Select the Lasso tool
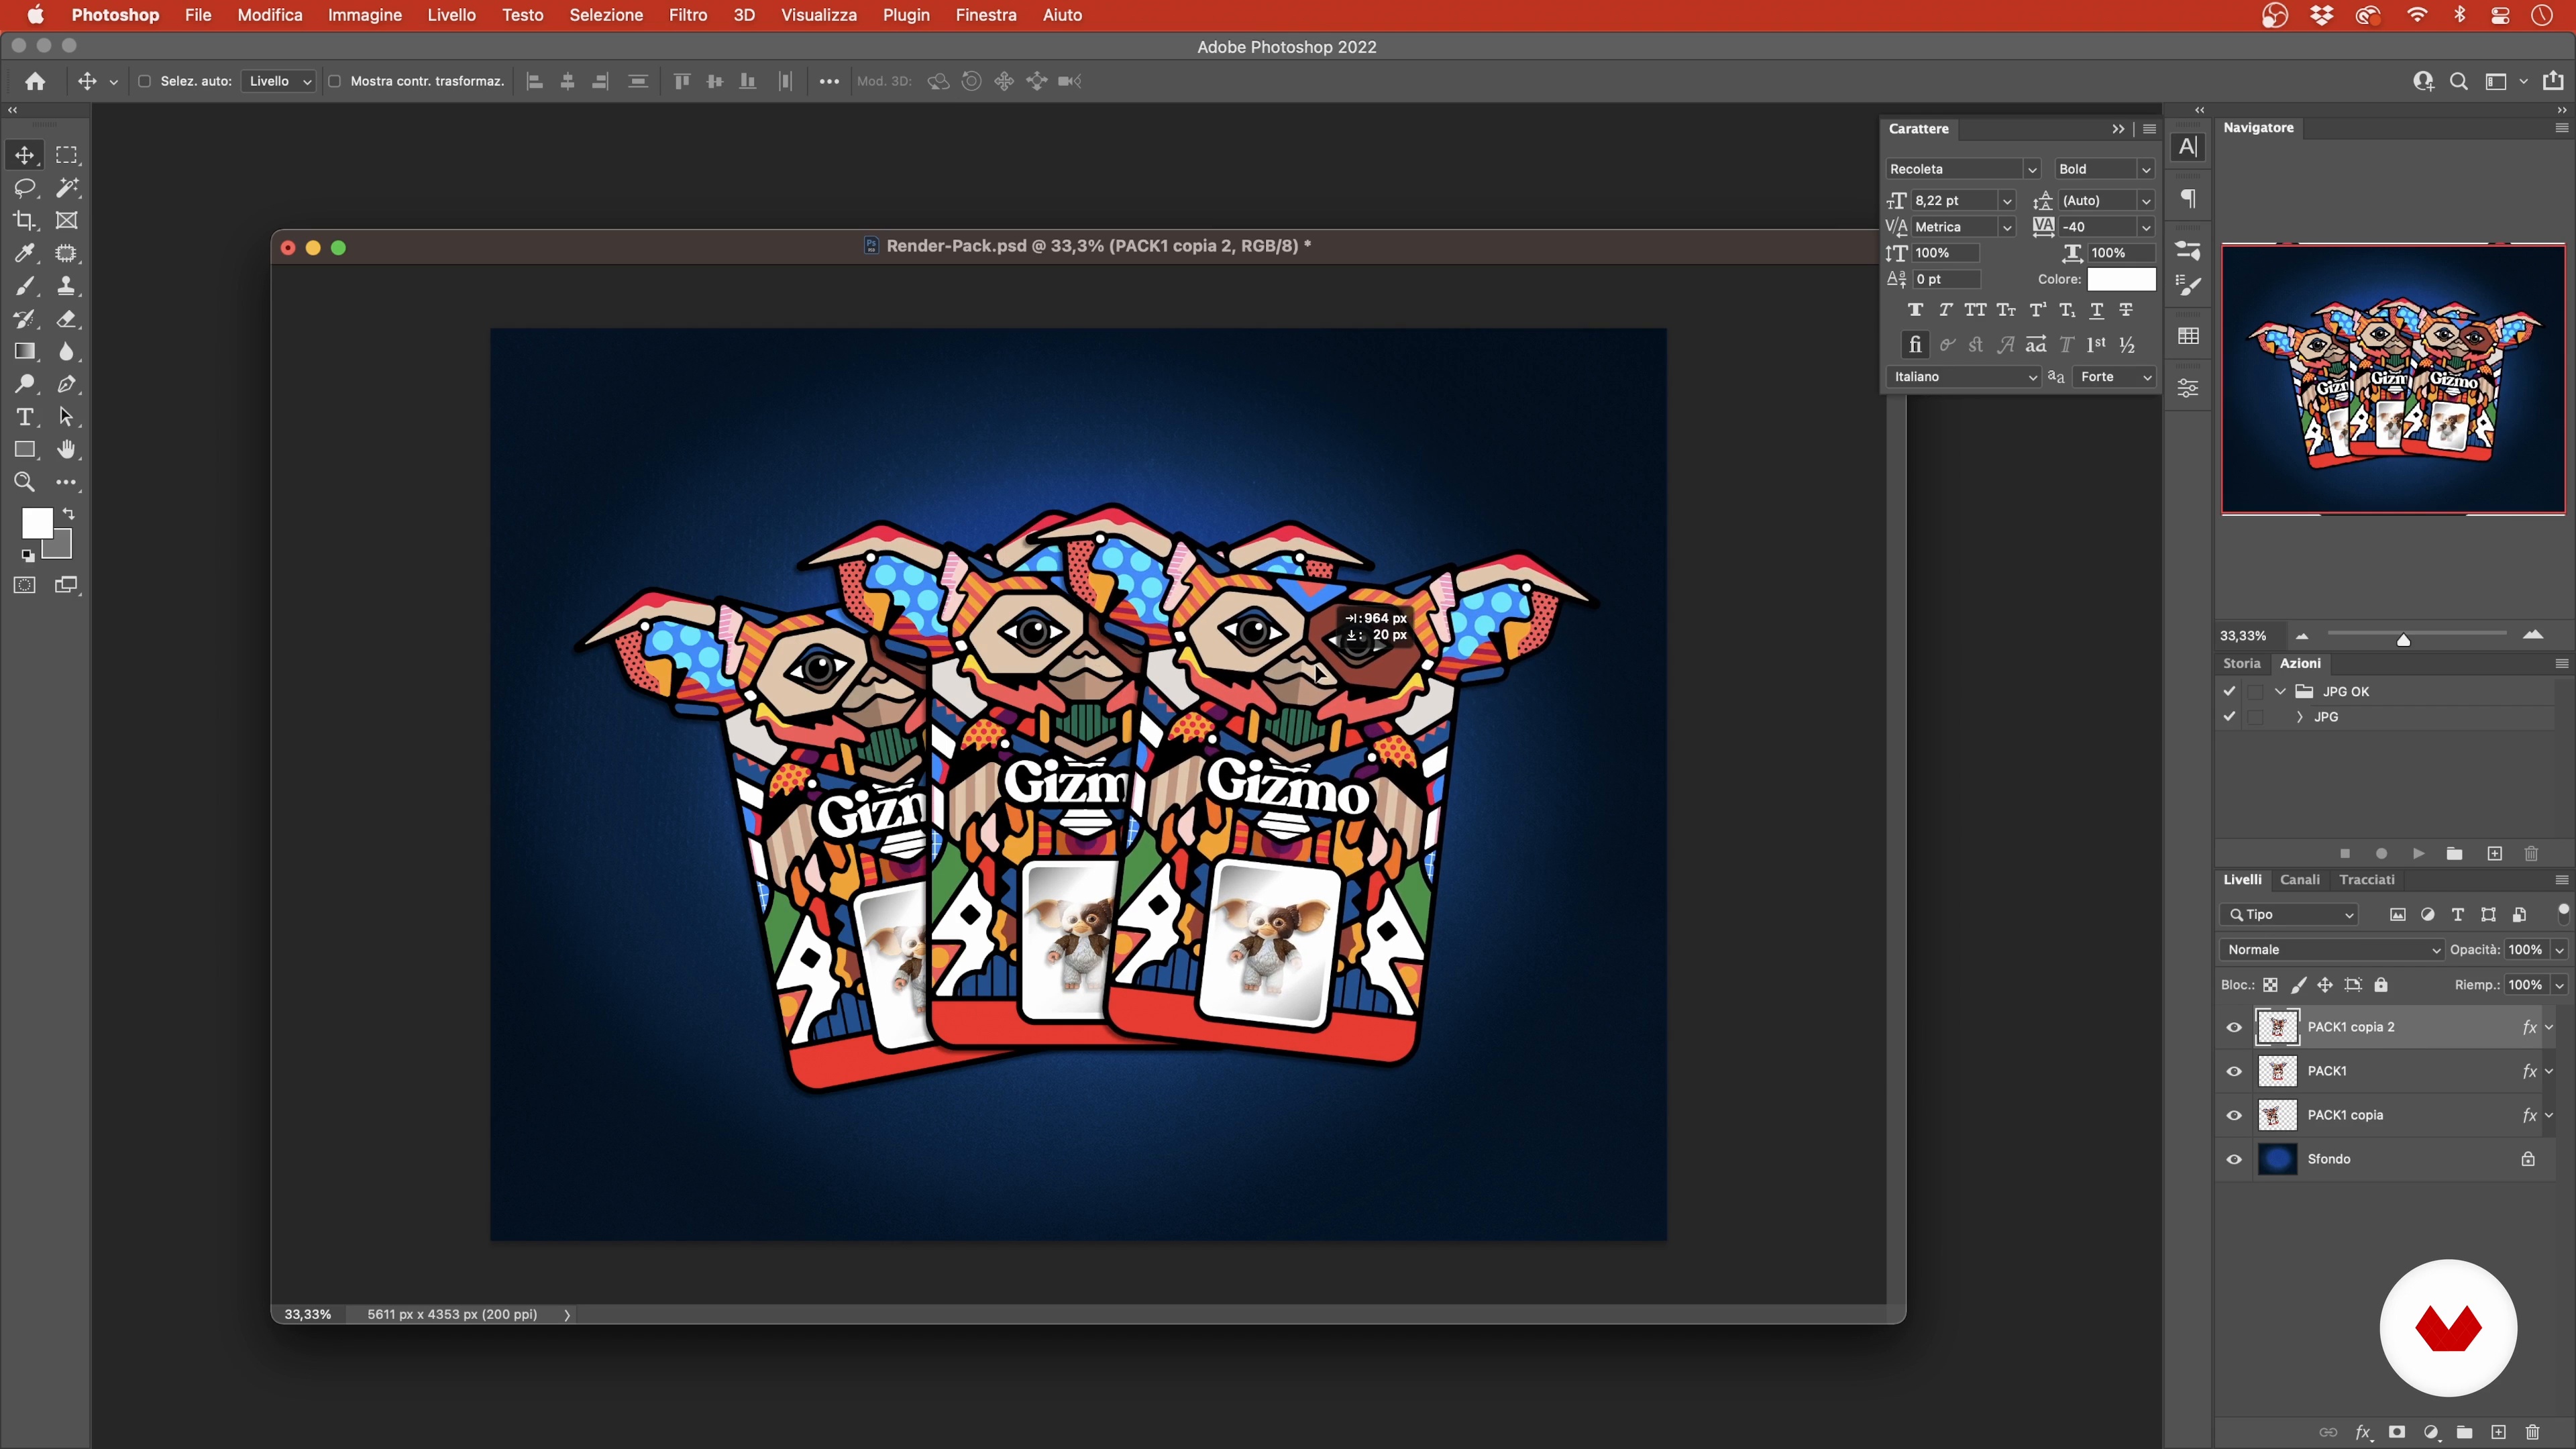Viewport: 2576px width, 1449px height. coord(25,188)
